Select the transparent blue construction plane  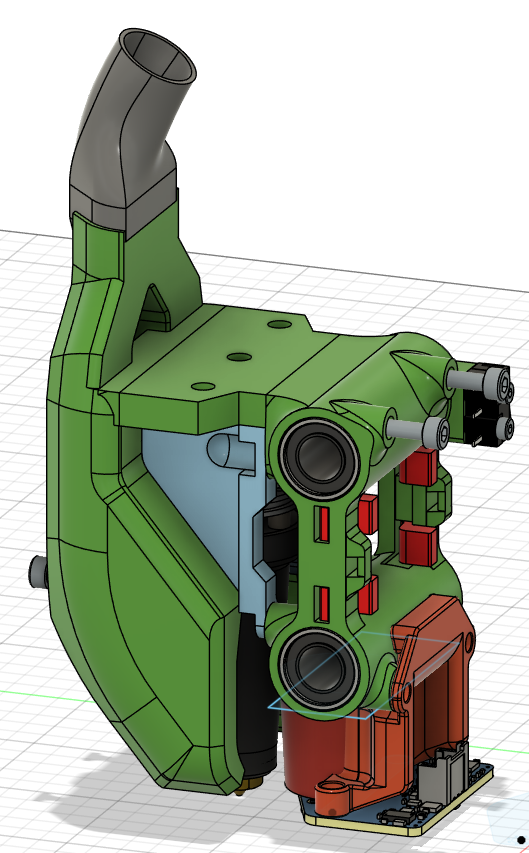tap(364, 675)
